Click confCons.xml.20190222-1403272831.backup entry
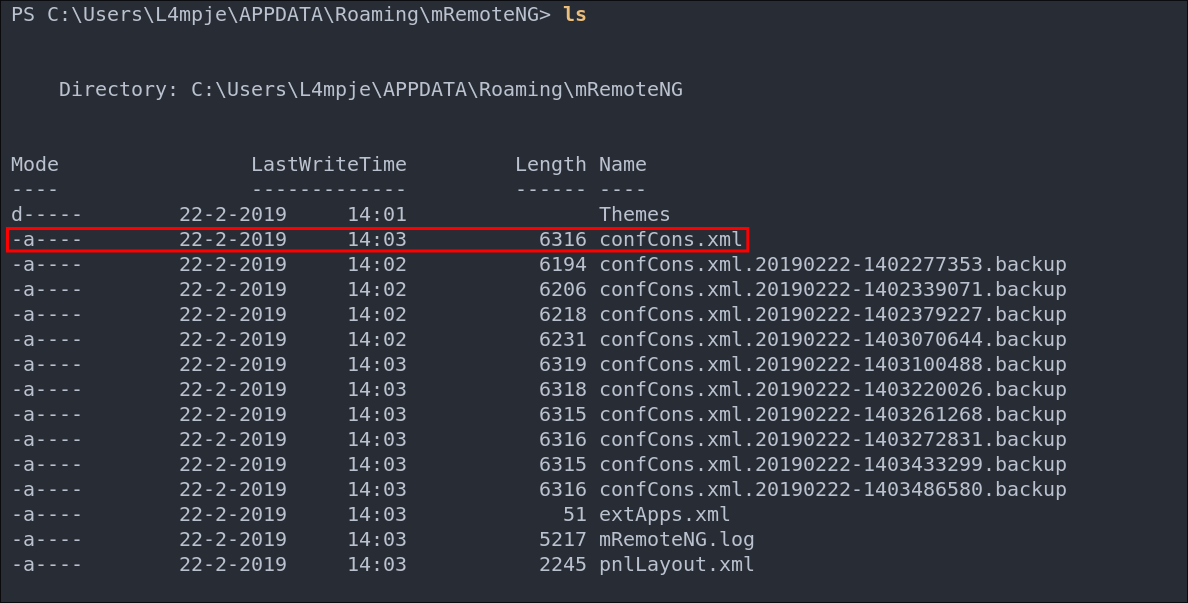The height and width of the screenshot is (603, 1188). (x=833, y=439)
